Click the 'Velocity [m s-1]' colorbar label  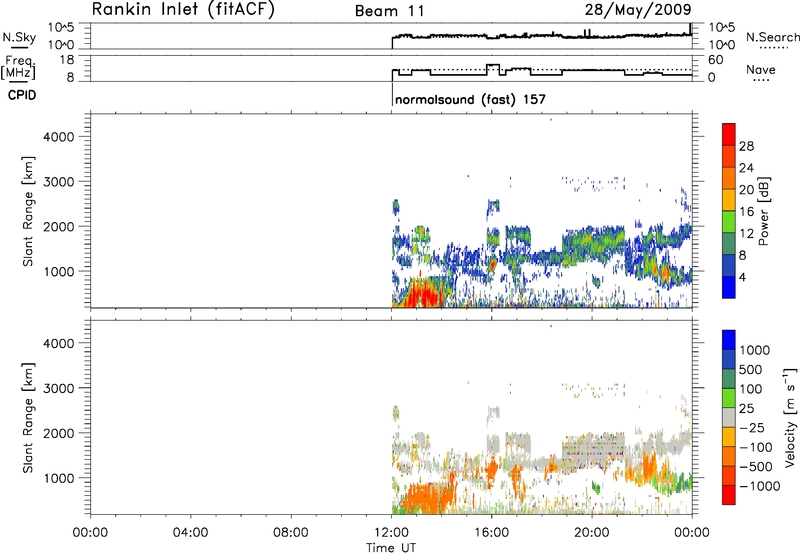[790, 417]
